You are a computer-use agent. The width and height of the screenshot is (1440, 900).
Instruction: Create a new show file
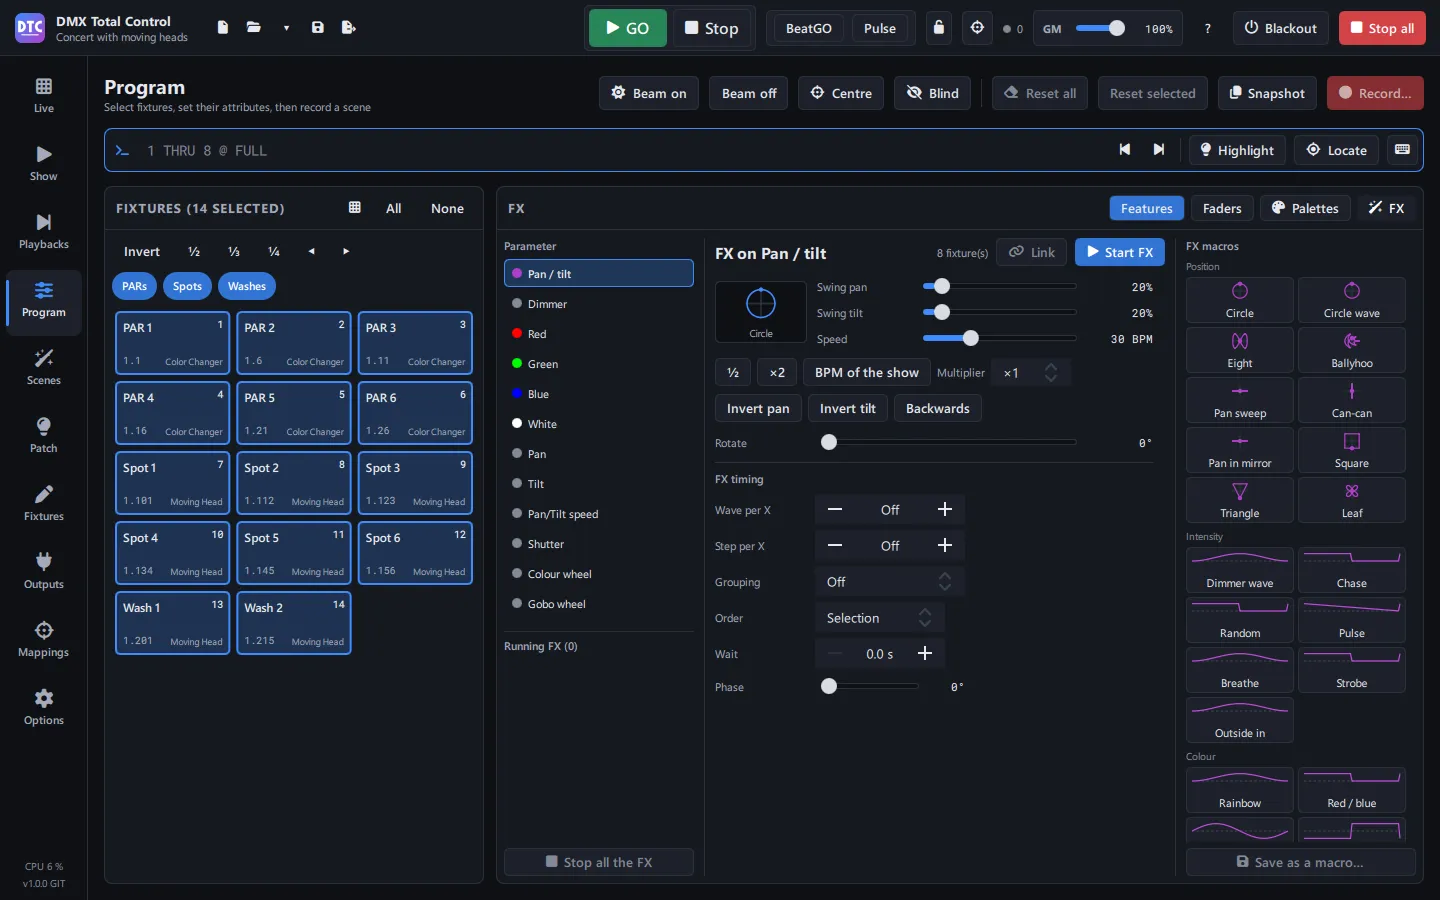click(x=223, y=28)
